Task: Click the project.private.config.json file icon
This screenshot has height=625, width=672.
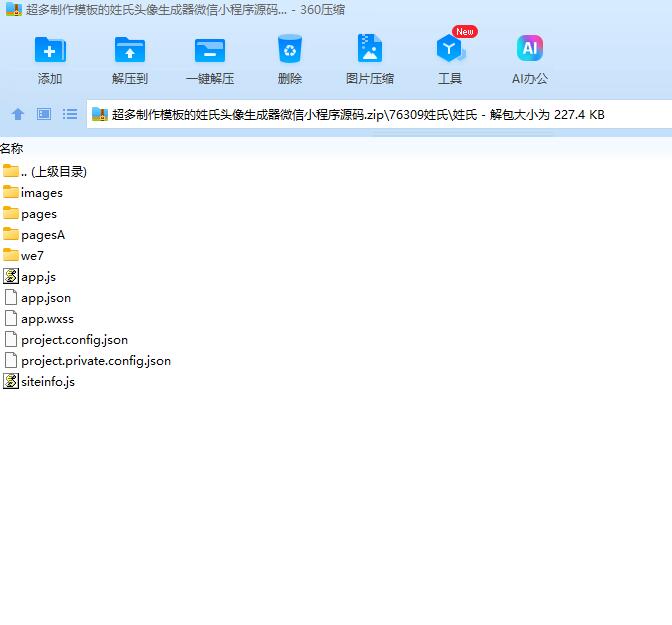Action: [x=11, y=360]
